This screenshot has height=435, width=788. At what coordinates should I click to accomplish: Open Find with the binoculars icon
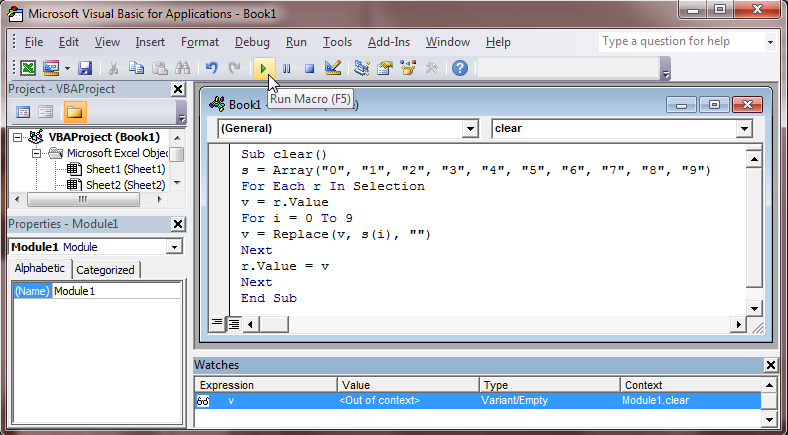tap(182, 68)
